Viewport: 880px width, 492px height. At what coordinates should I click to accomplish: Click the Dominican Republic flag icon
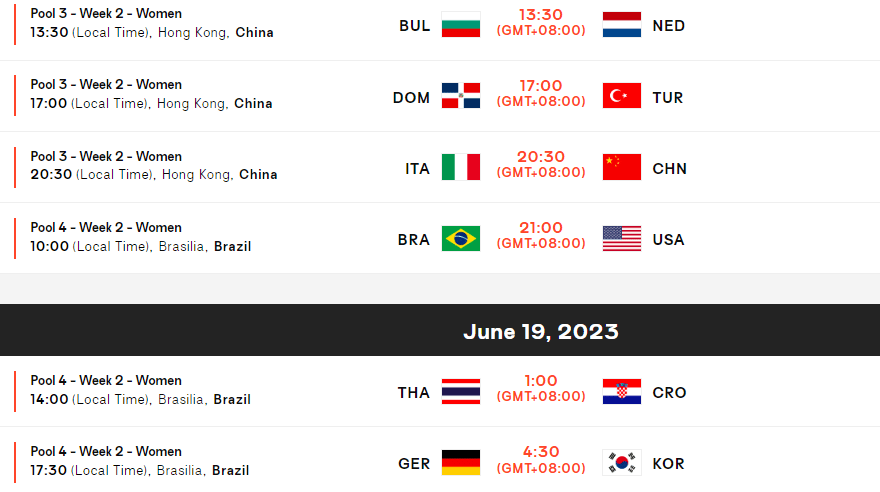click(x=461, y=96)
